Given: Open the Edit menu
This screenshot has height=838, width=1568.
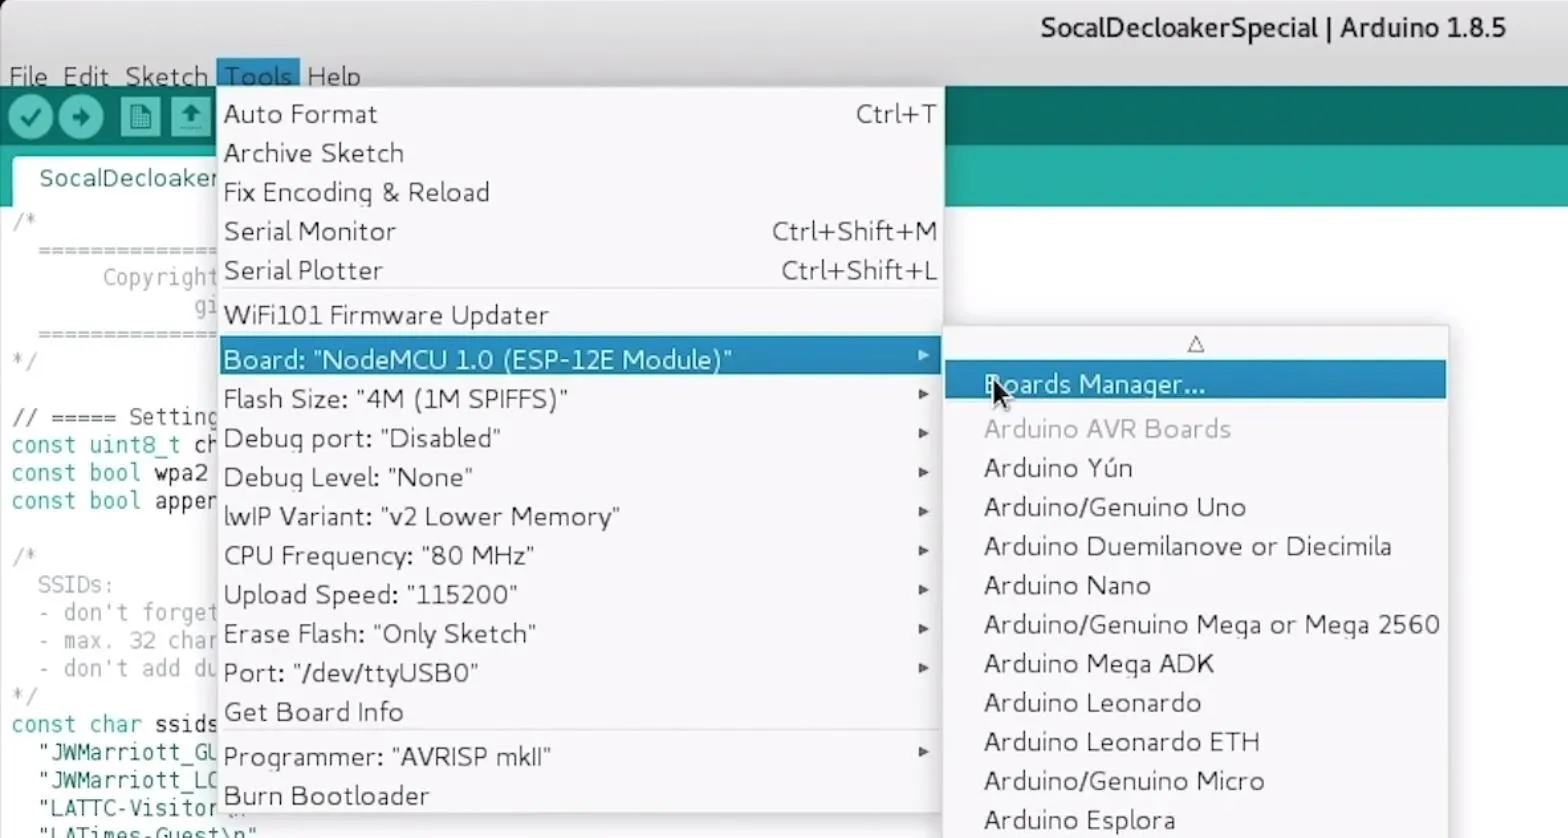Looking at the screenshot, I should tap(85, 76).
